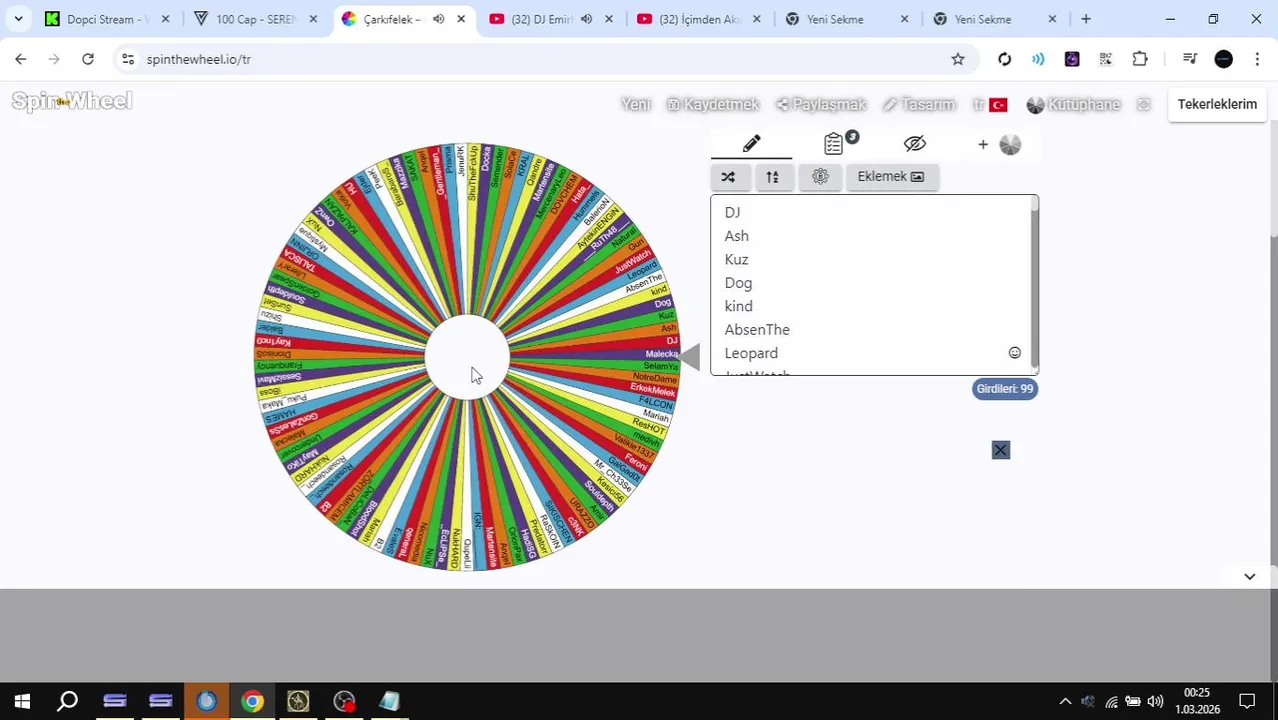The width and height of the screenshot is (1278, 720).
Task: Open the tr language selector with flag
Action: pyautogui.click(x=990, y=104)
